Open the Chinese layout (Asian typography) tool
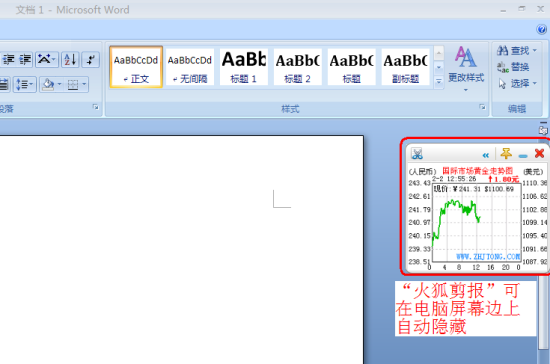The width and height of the screenshot is (550, 364). pos(44,59)
